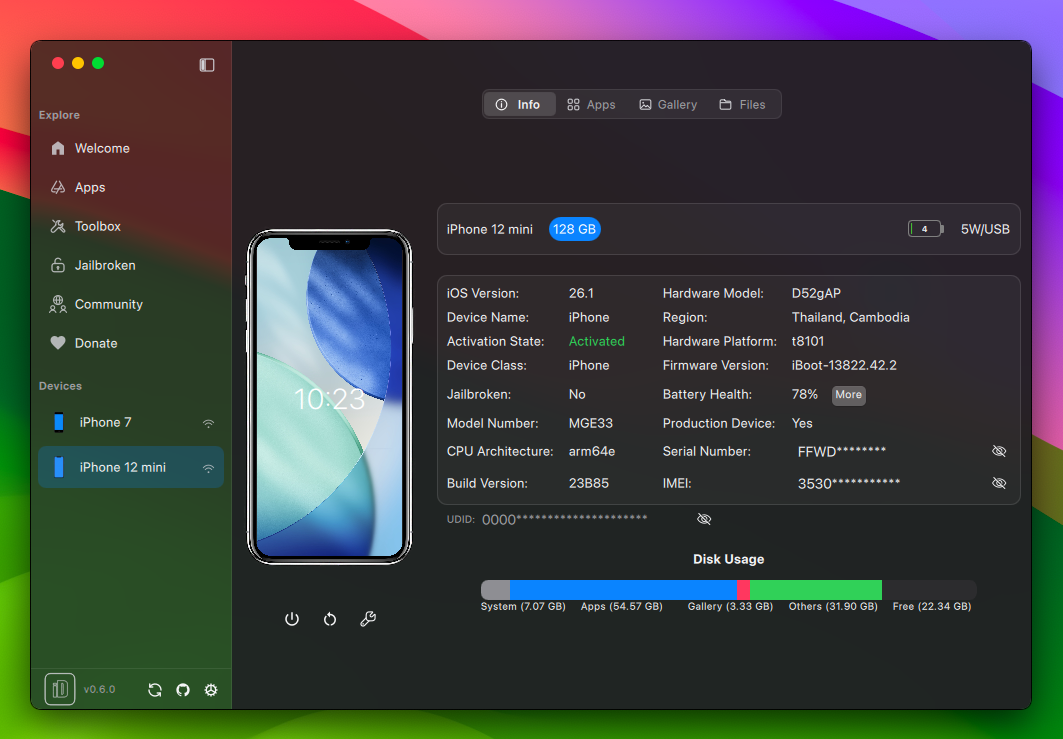Click the refresh update icon in sidebar footer

[155, 690]
